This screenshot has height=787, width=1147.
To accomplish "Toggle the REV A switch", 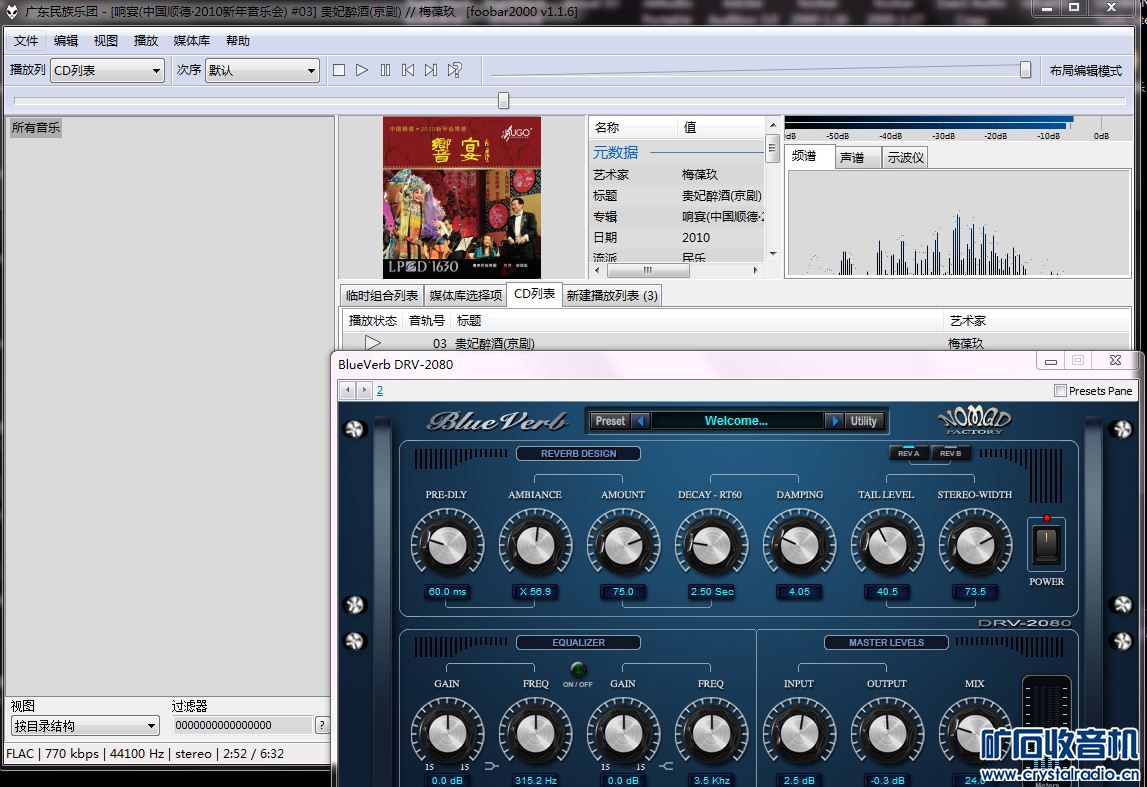I will click(909, 453).
